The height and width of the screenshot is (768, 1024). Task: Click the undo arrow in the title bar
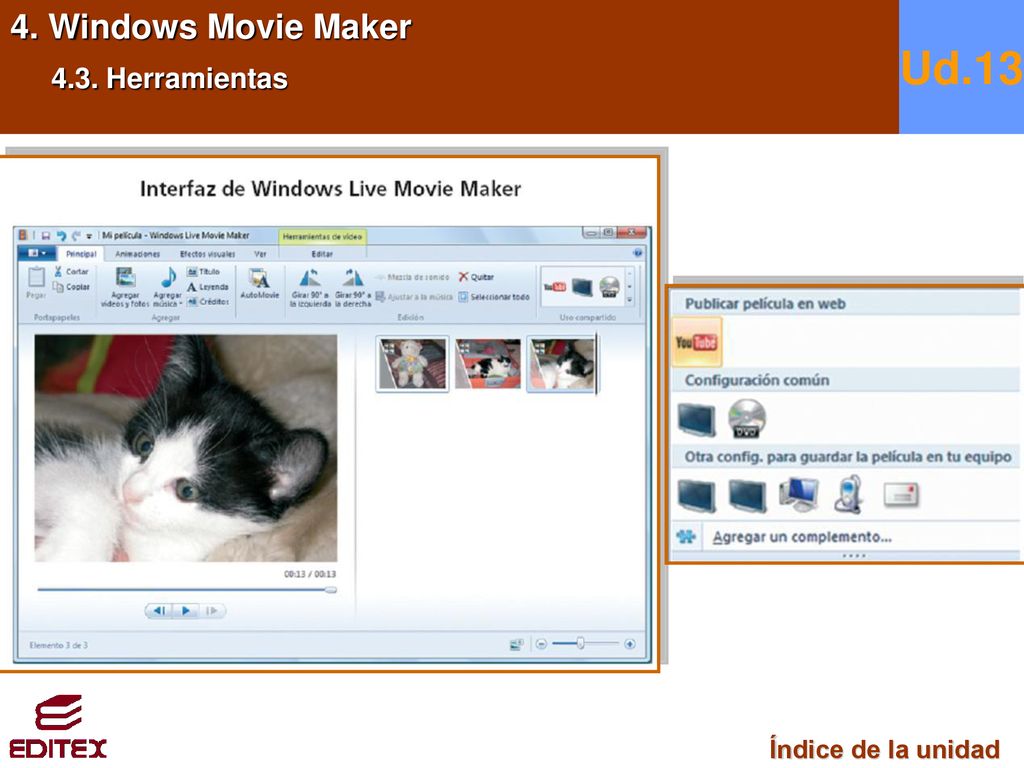coord(61,235)
